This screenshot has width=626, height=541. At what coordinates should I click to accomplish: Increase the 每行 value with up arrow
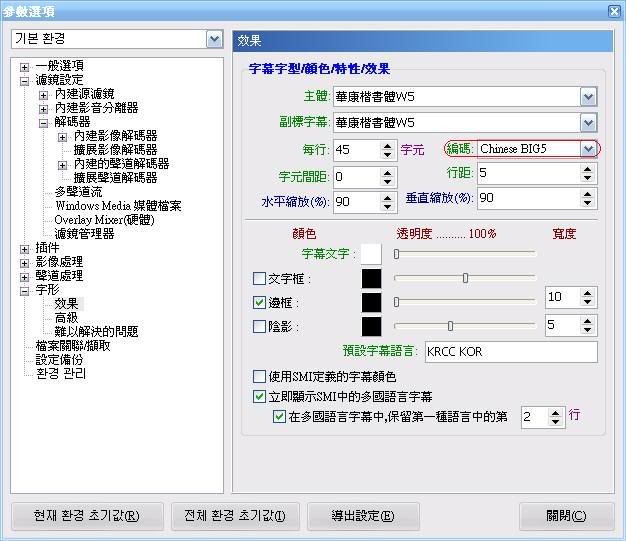[x=387, y=145]
